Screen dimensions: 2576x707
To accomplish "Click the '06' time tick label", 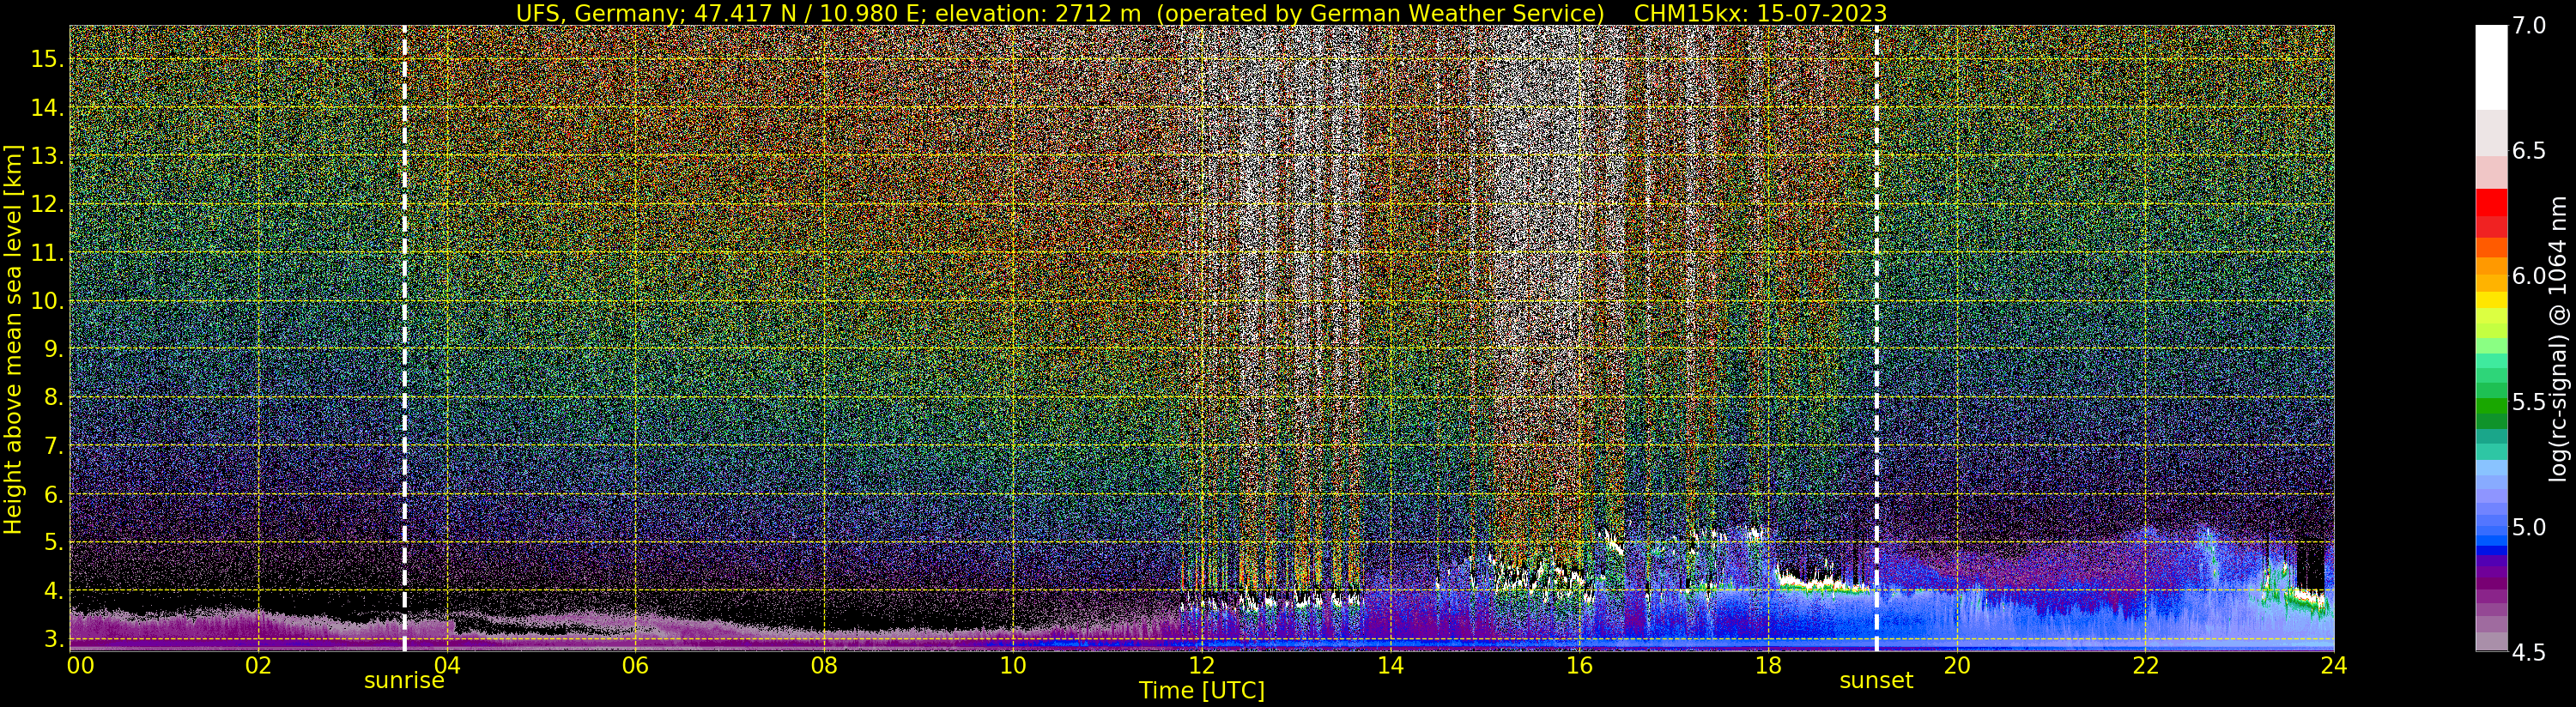I will pyautogui.click(x=635, y=665).
